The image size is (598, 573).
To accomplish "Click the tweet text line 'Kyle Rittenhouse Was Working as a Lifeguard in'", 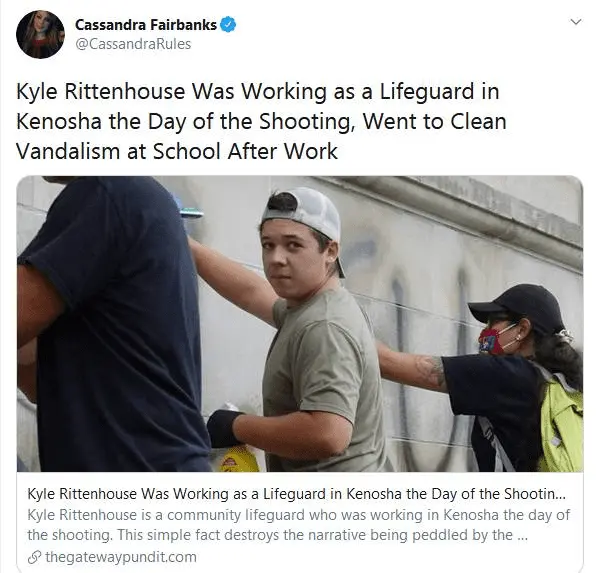I will coord(258,92).
